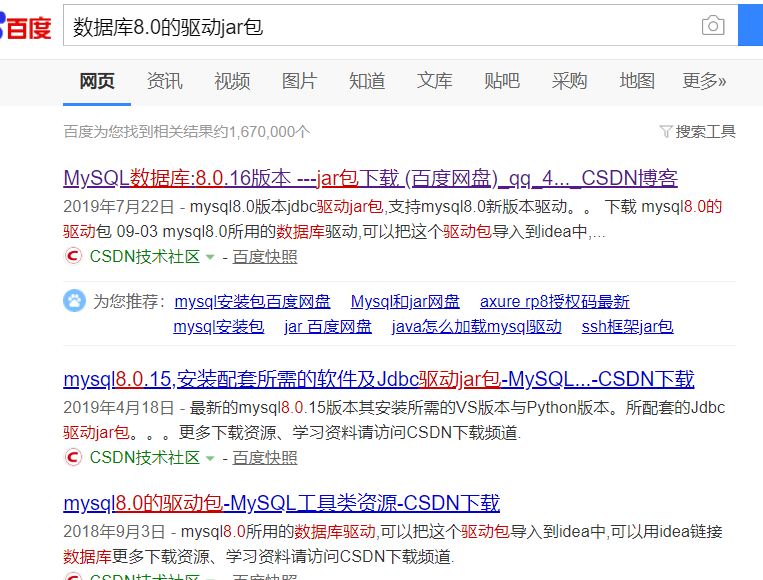
Task: Open suggestion java怎么加载mysql驱动
Action: (476, 326)
